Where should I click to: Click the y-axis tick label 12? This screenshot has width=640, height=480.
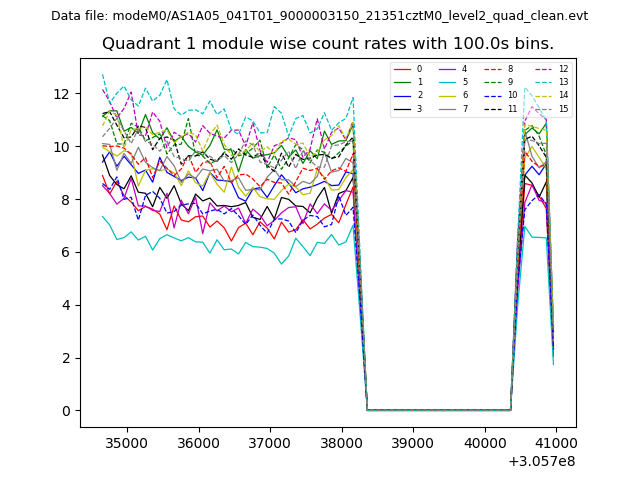pyautogui.click(x=61, y=94)
